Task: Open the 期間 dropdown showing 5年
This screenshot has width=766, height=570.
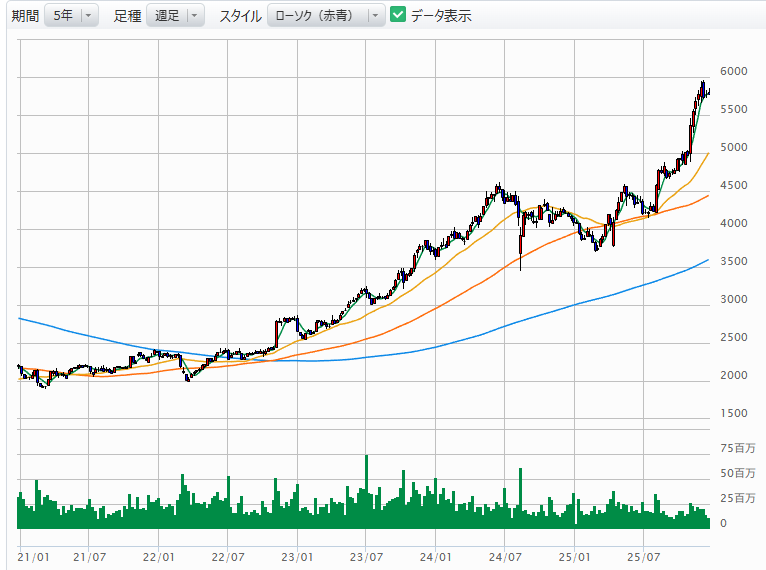Action: click(x=71, y=16)
